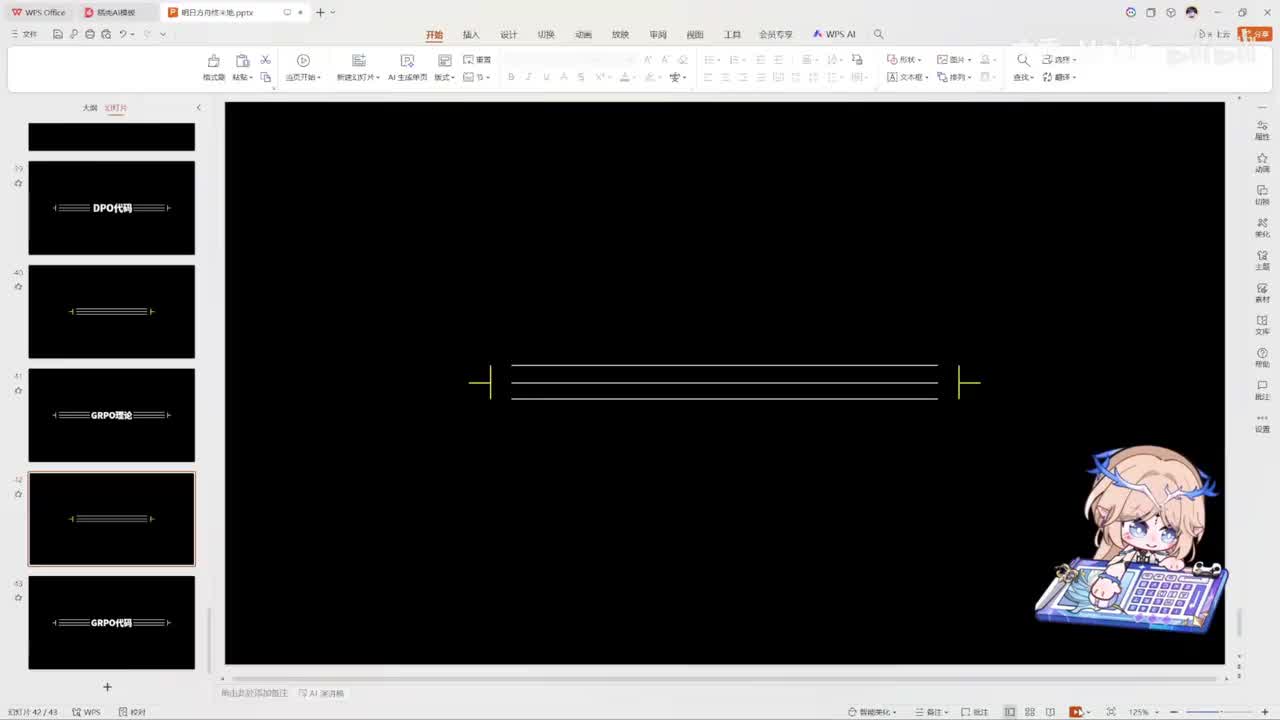Click the Print icon in quick toolbar

pos(90,34)
